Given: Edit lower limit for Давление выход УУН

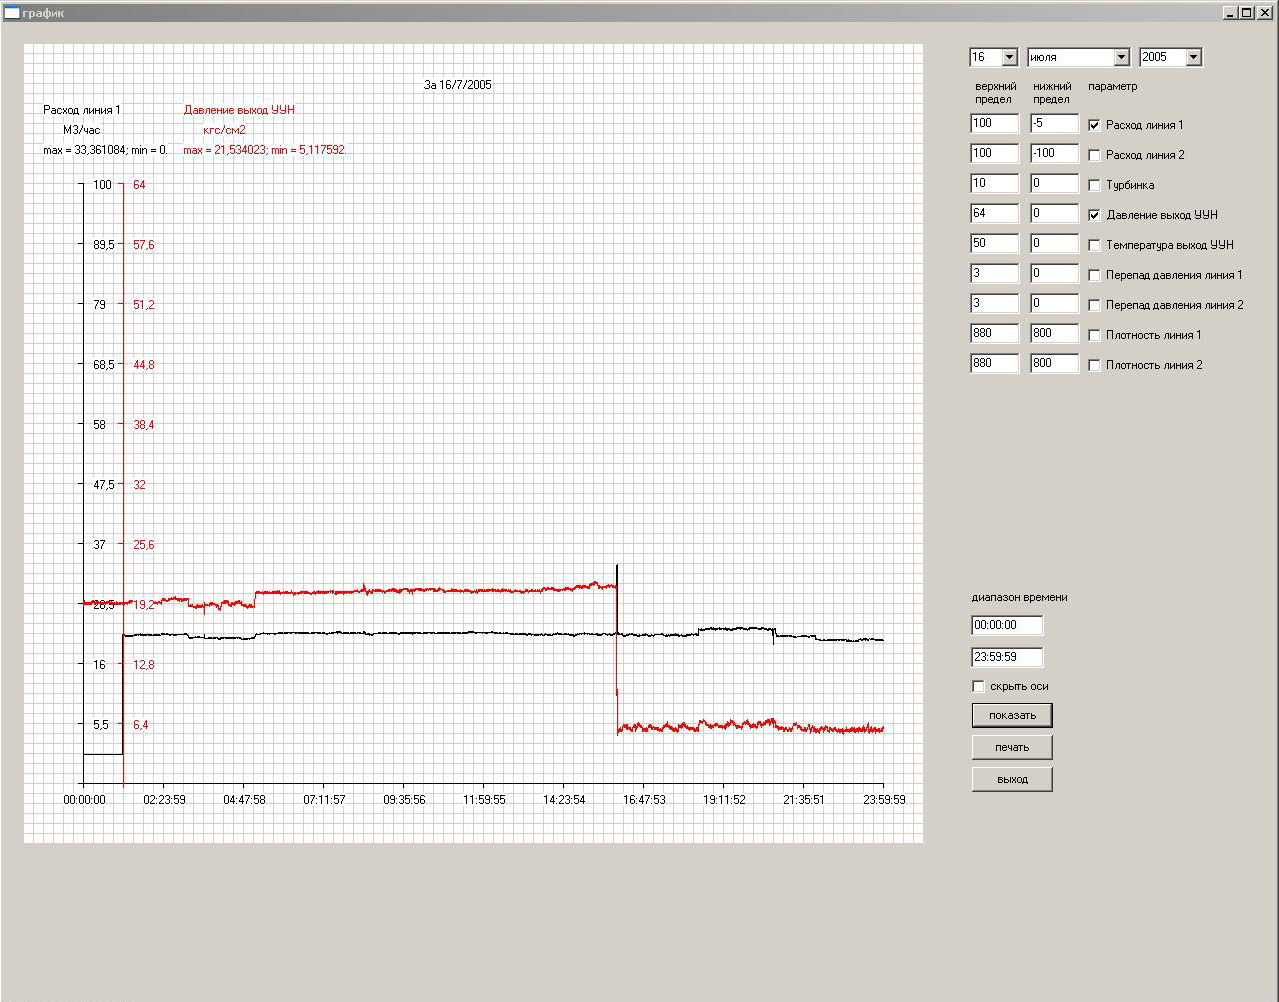Looking at the screenshot, I should [x=1054, y=213].
